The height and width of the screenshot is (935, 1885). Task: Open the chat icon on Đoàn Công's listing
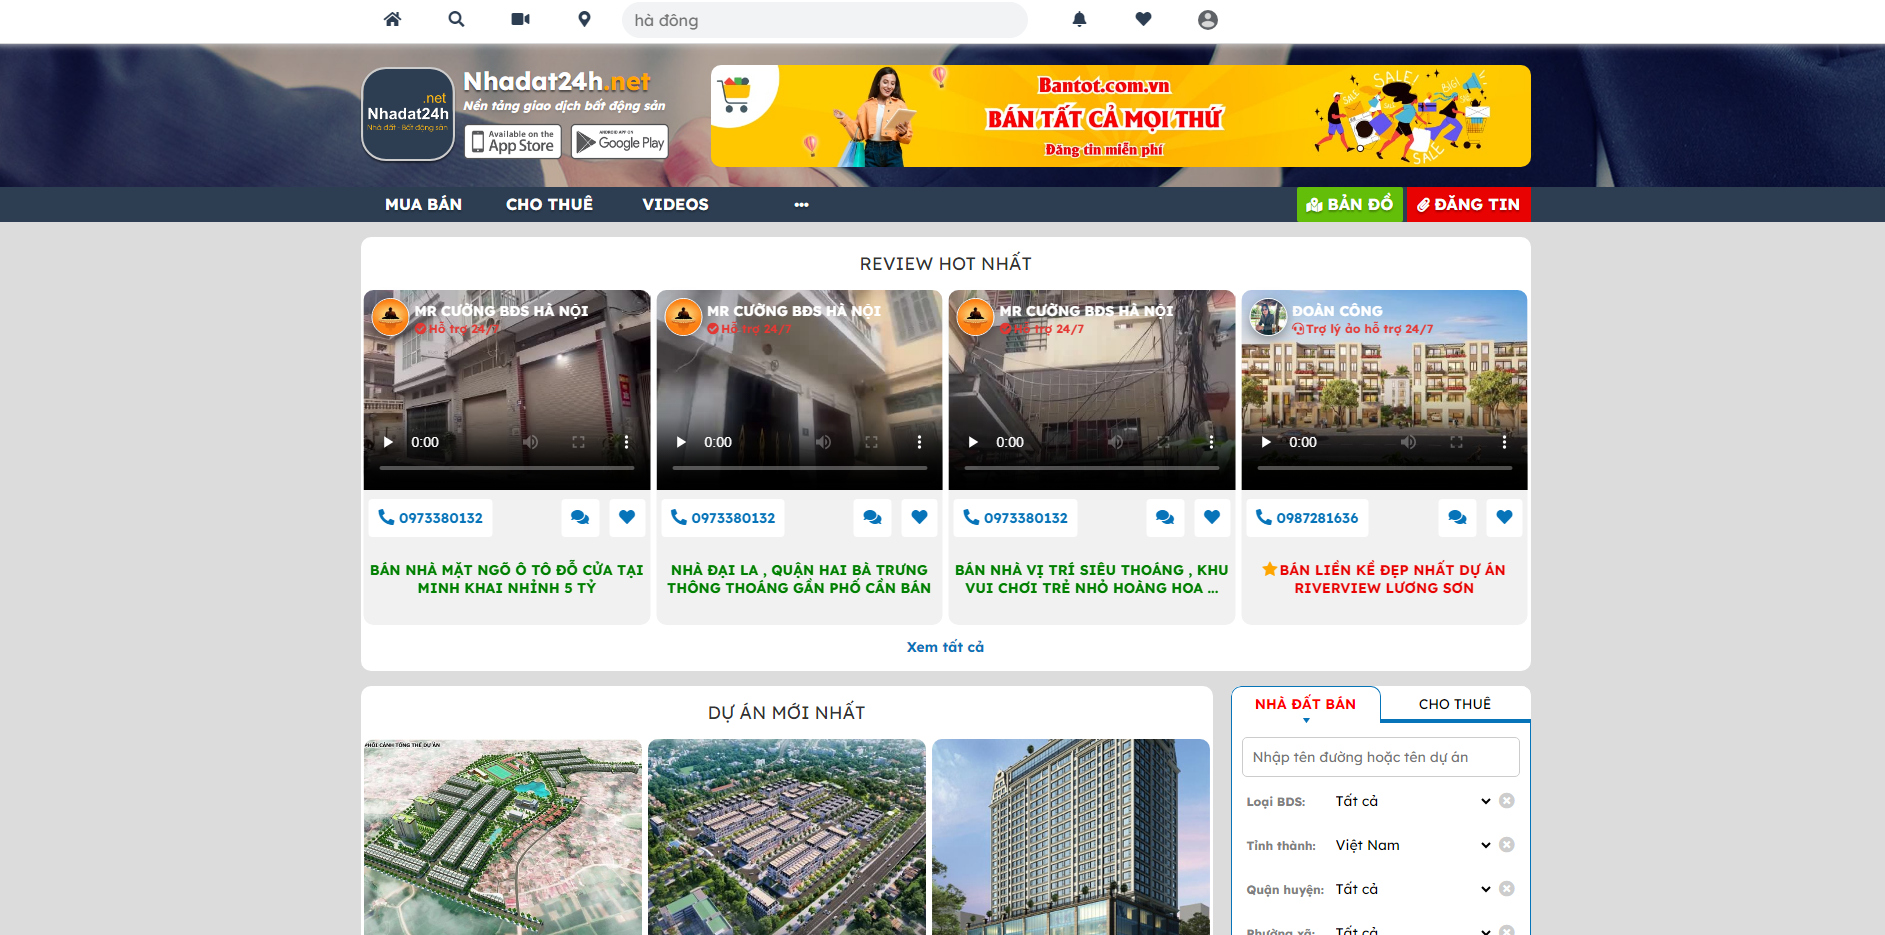point(1457,517)
